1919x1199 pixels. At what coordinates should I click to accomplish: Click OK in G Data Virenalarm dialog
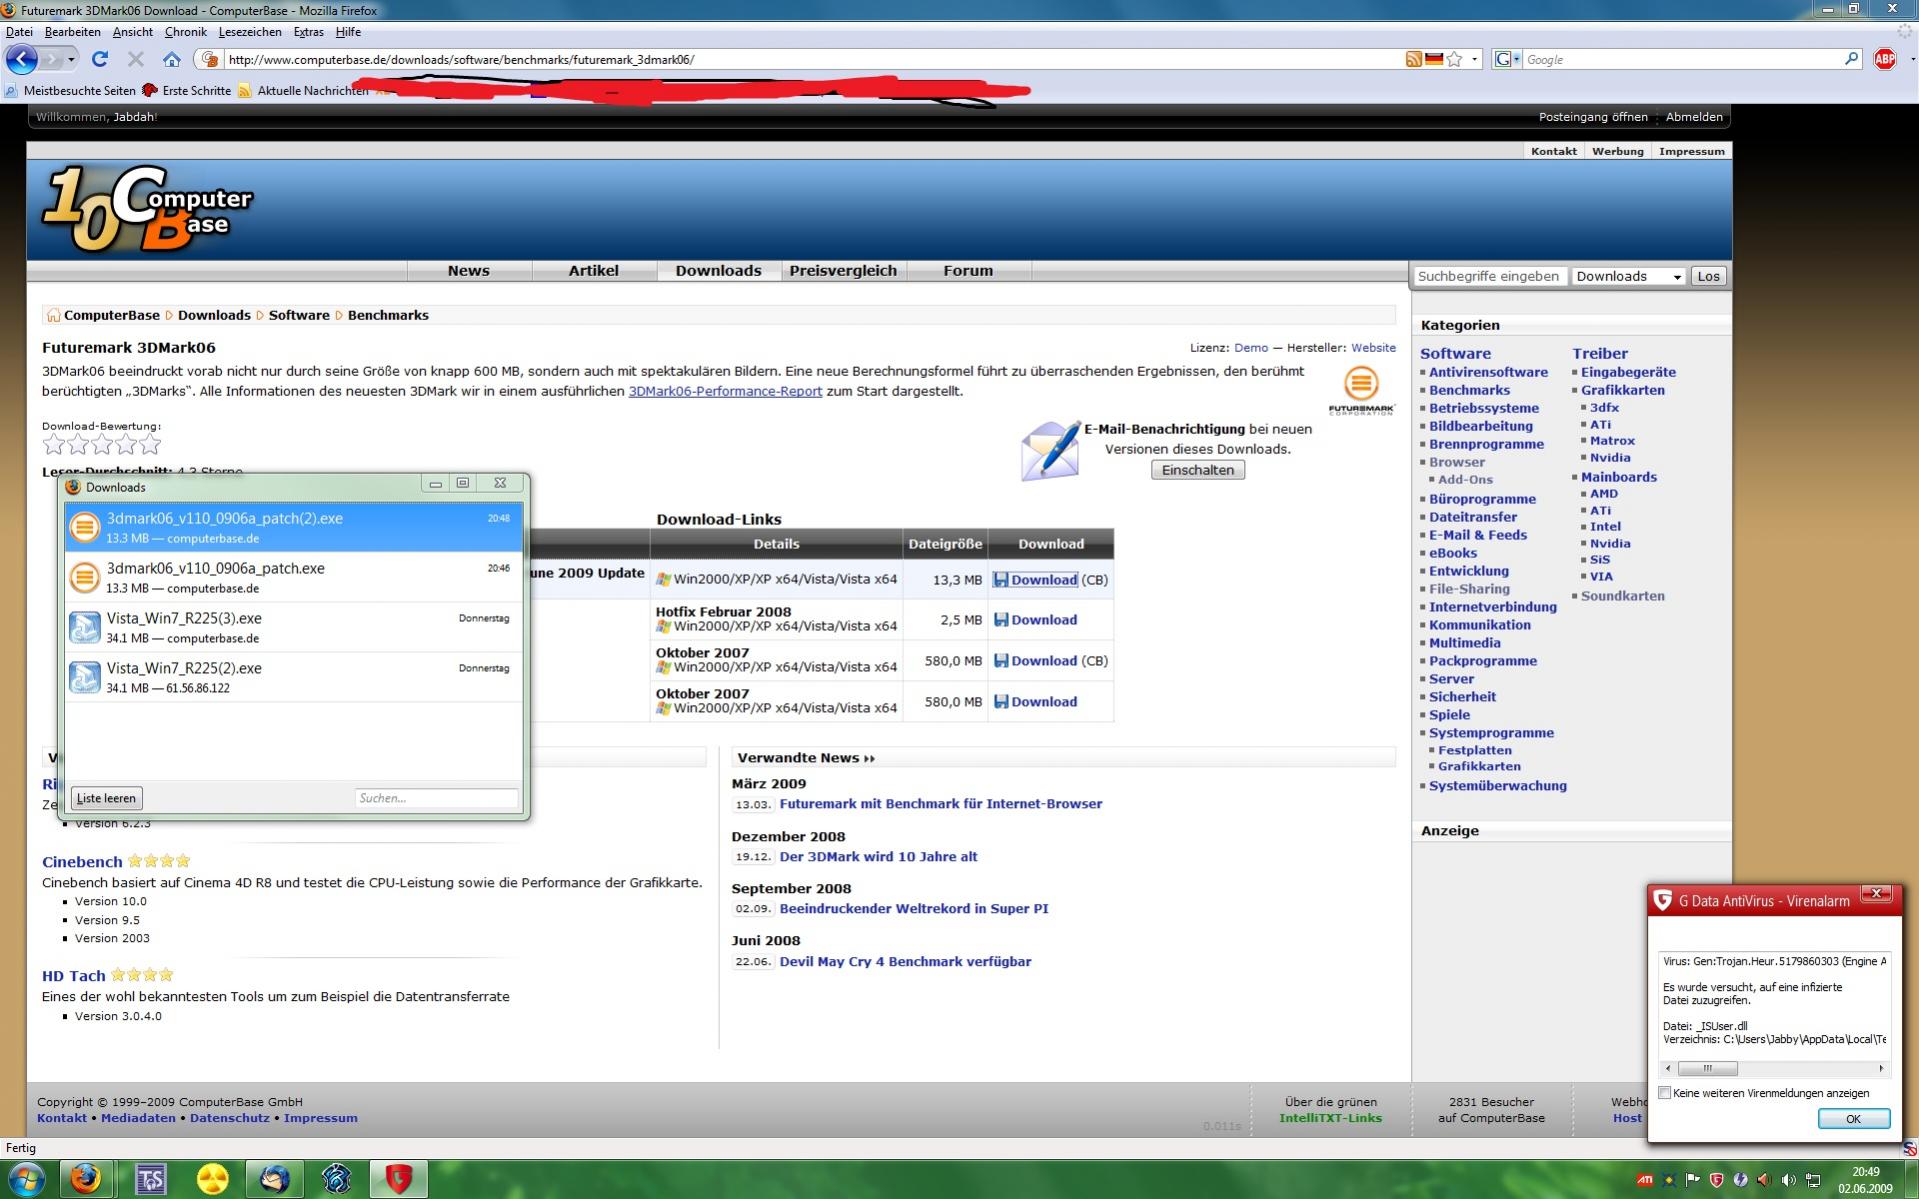coord(1853,1119)
